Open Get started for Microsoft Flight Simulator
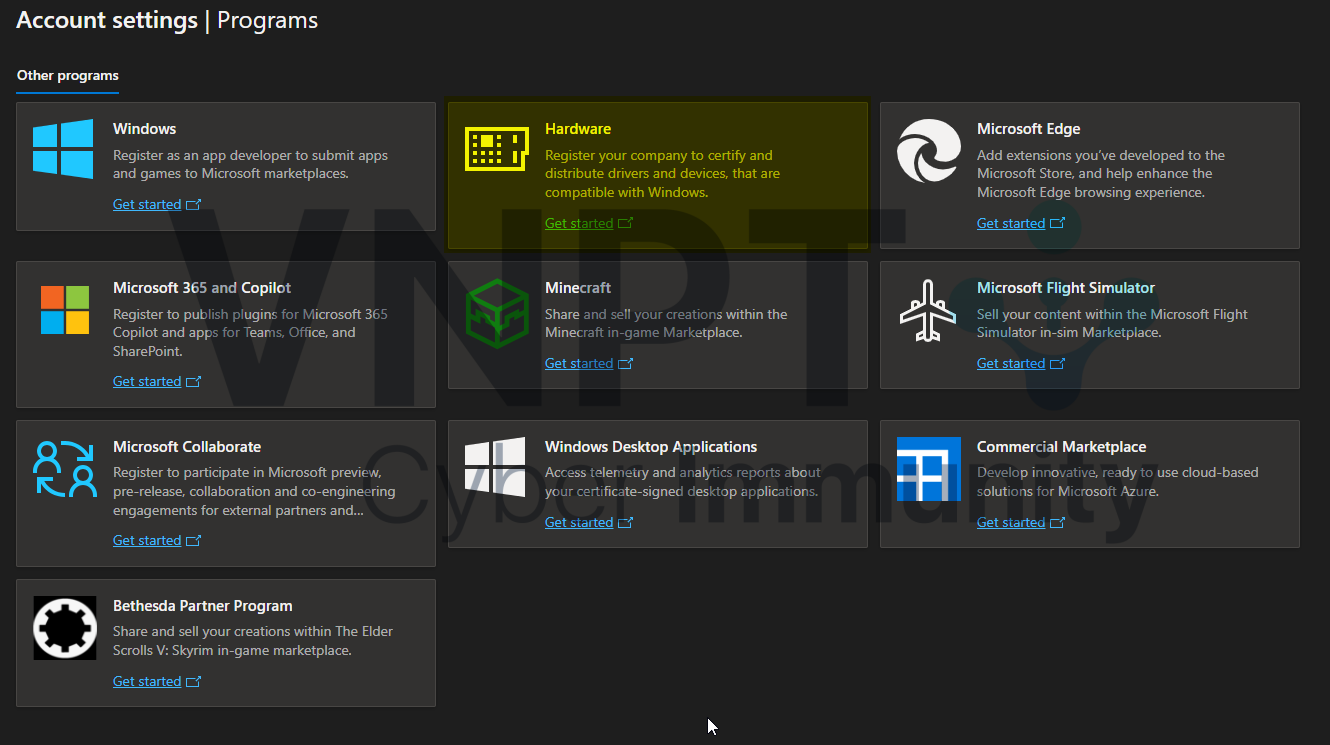Image resolution: width=1330 pixels, height=745 pixels. click(1011, 364)
